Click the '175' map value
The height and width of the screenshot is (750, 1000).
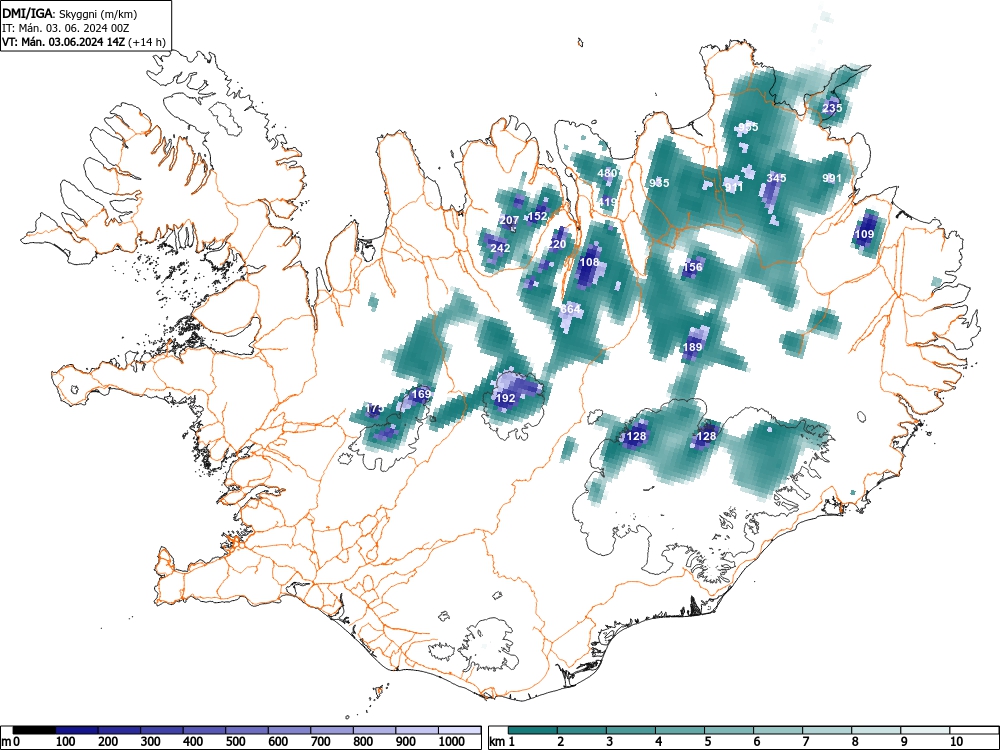375,408
